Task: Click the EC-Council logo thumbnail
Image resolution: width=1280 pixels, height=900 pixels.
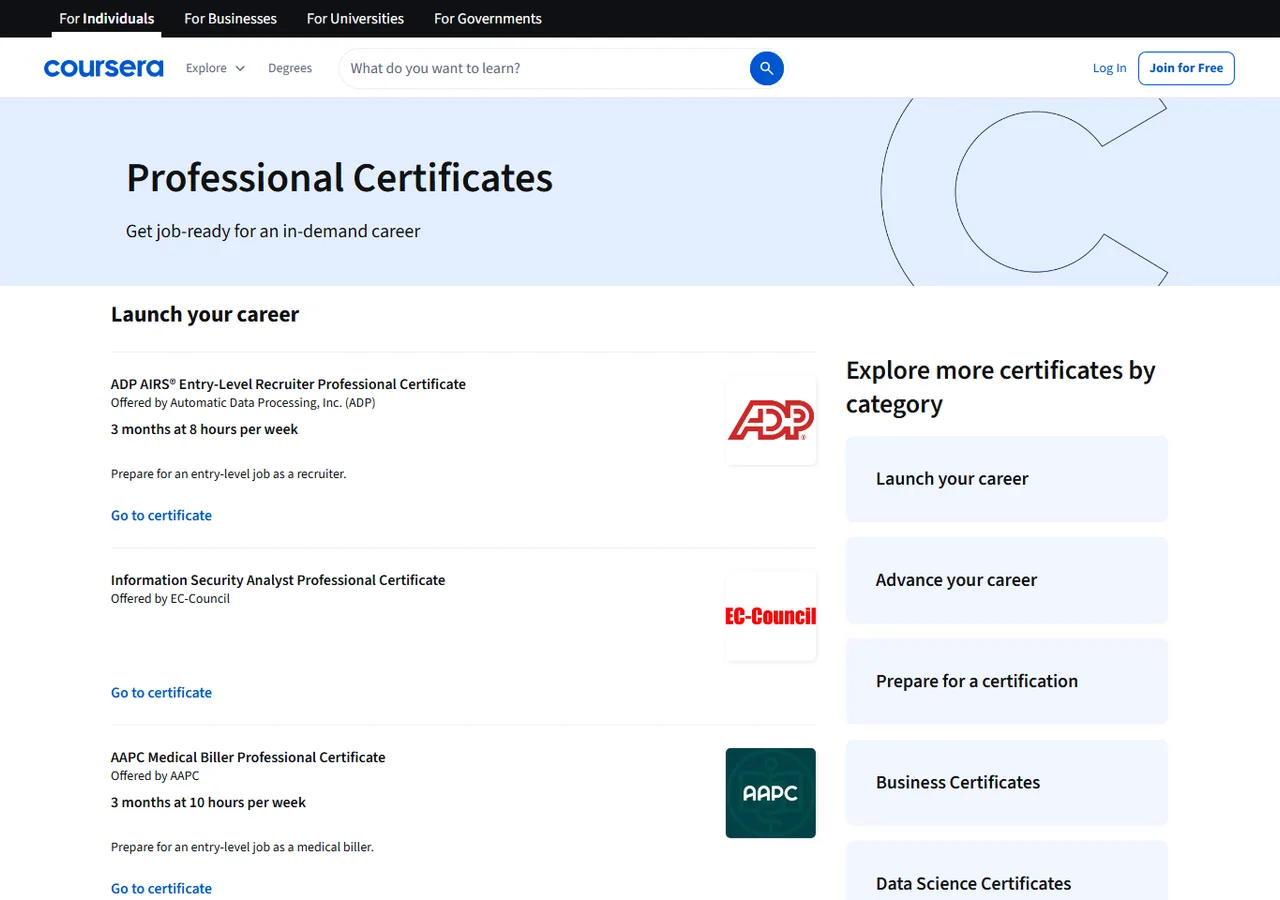Action: point(771,616)
